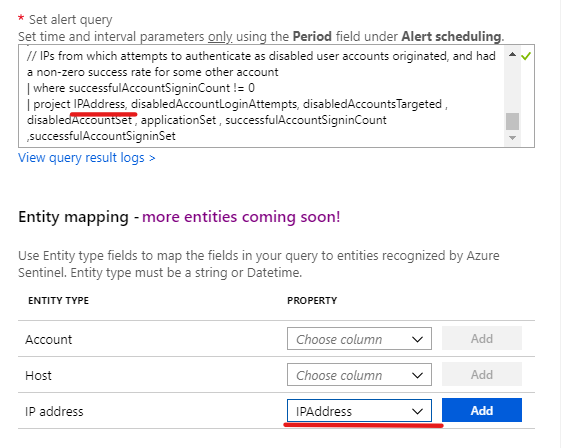This screenshot has width=561, height=448.
Task: Click chevron arrow on IP address dropdown
Action: pos(417,411)
